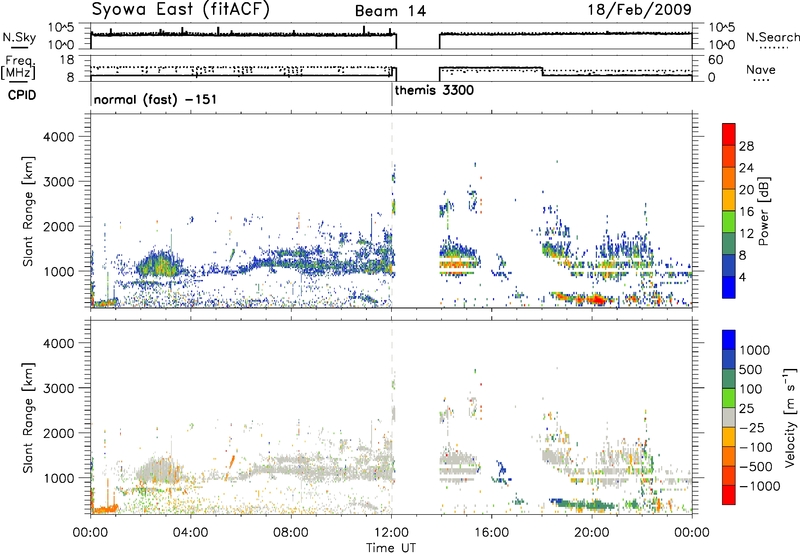Click the '4' tick on power colorbar

(x=742, y=277)
